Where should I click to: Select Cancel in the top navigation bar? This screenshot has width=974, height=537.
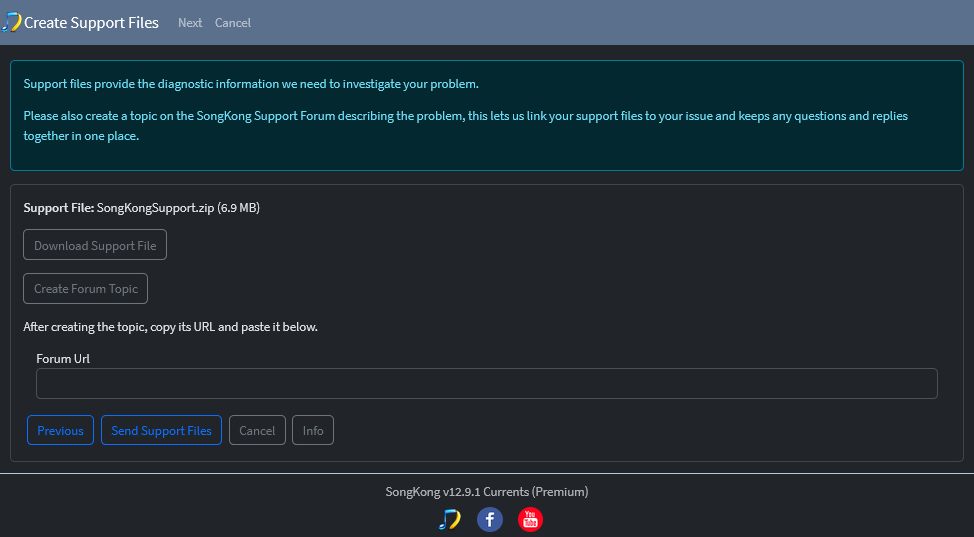[233, 23]
